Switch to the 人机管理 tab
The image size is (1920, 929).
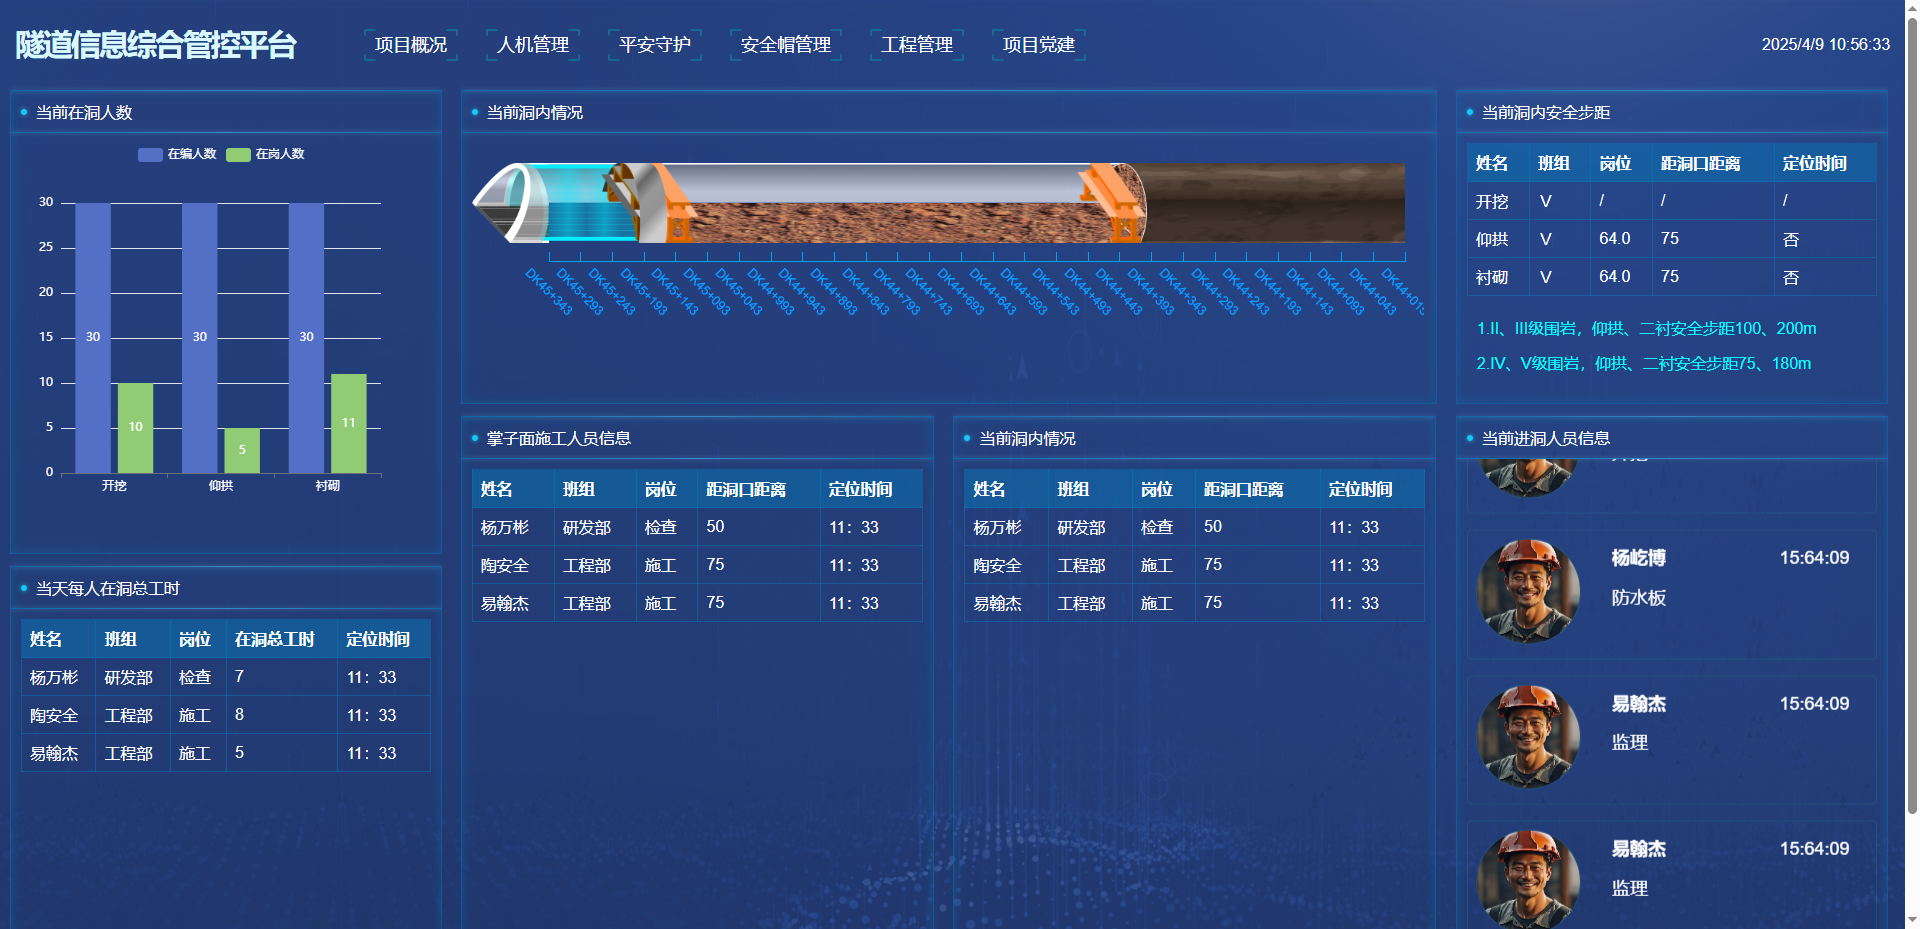[x=532, y=45]
